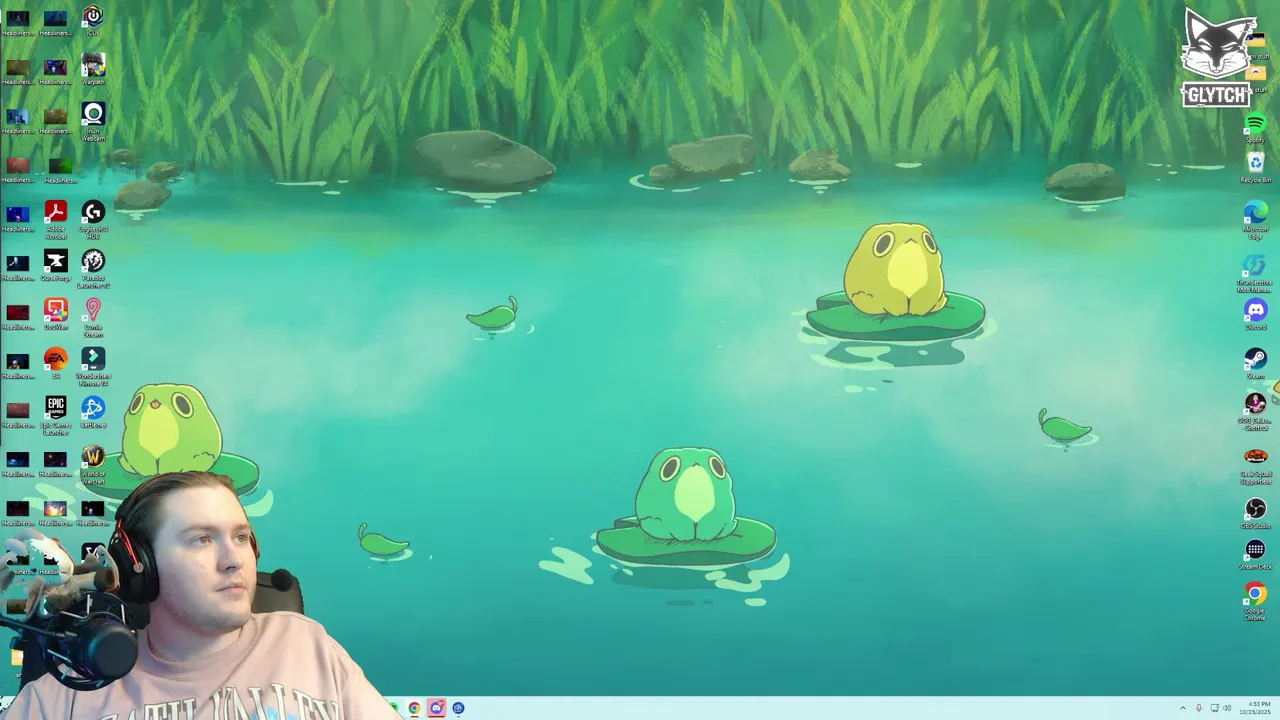1280x720 pixels.
Task: Open the iCUE desktop shortcut
Action: (93, 20)
